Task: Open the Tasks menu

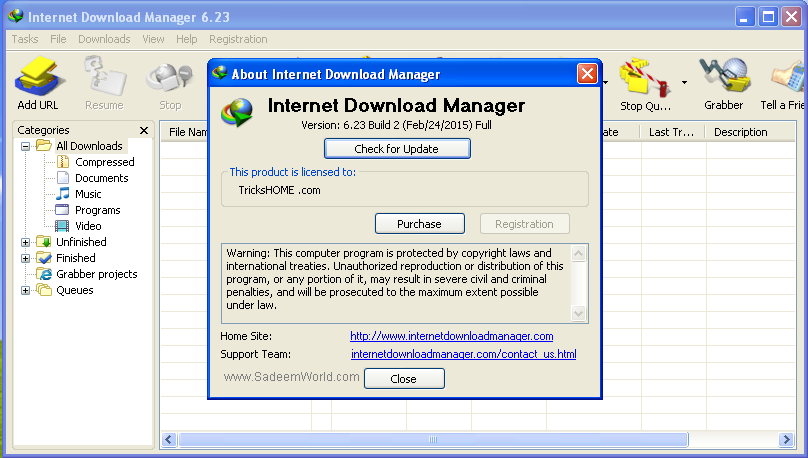Action: (25, 39)
